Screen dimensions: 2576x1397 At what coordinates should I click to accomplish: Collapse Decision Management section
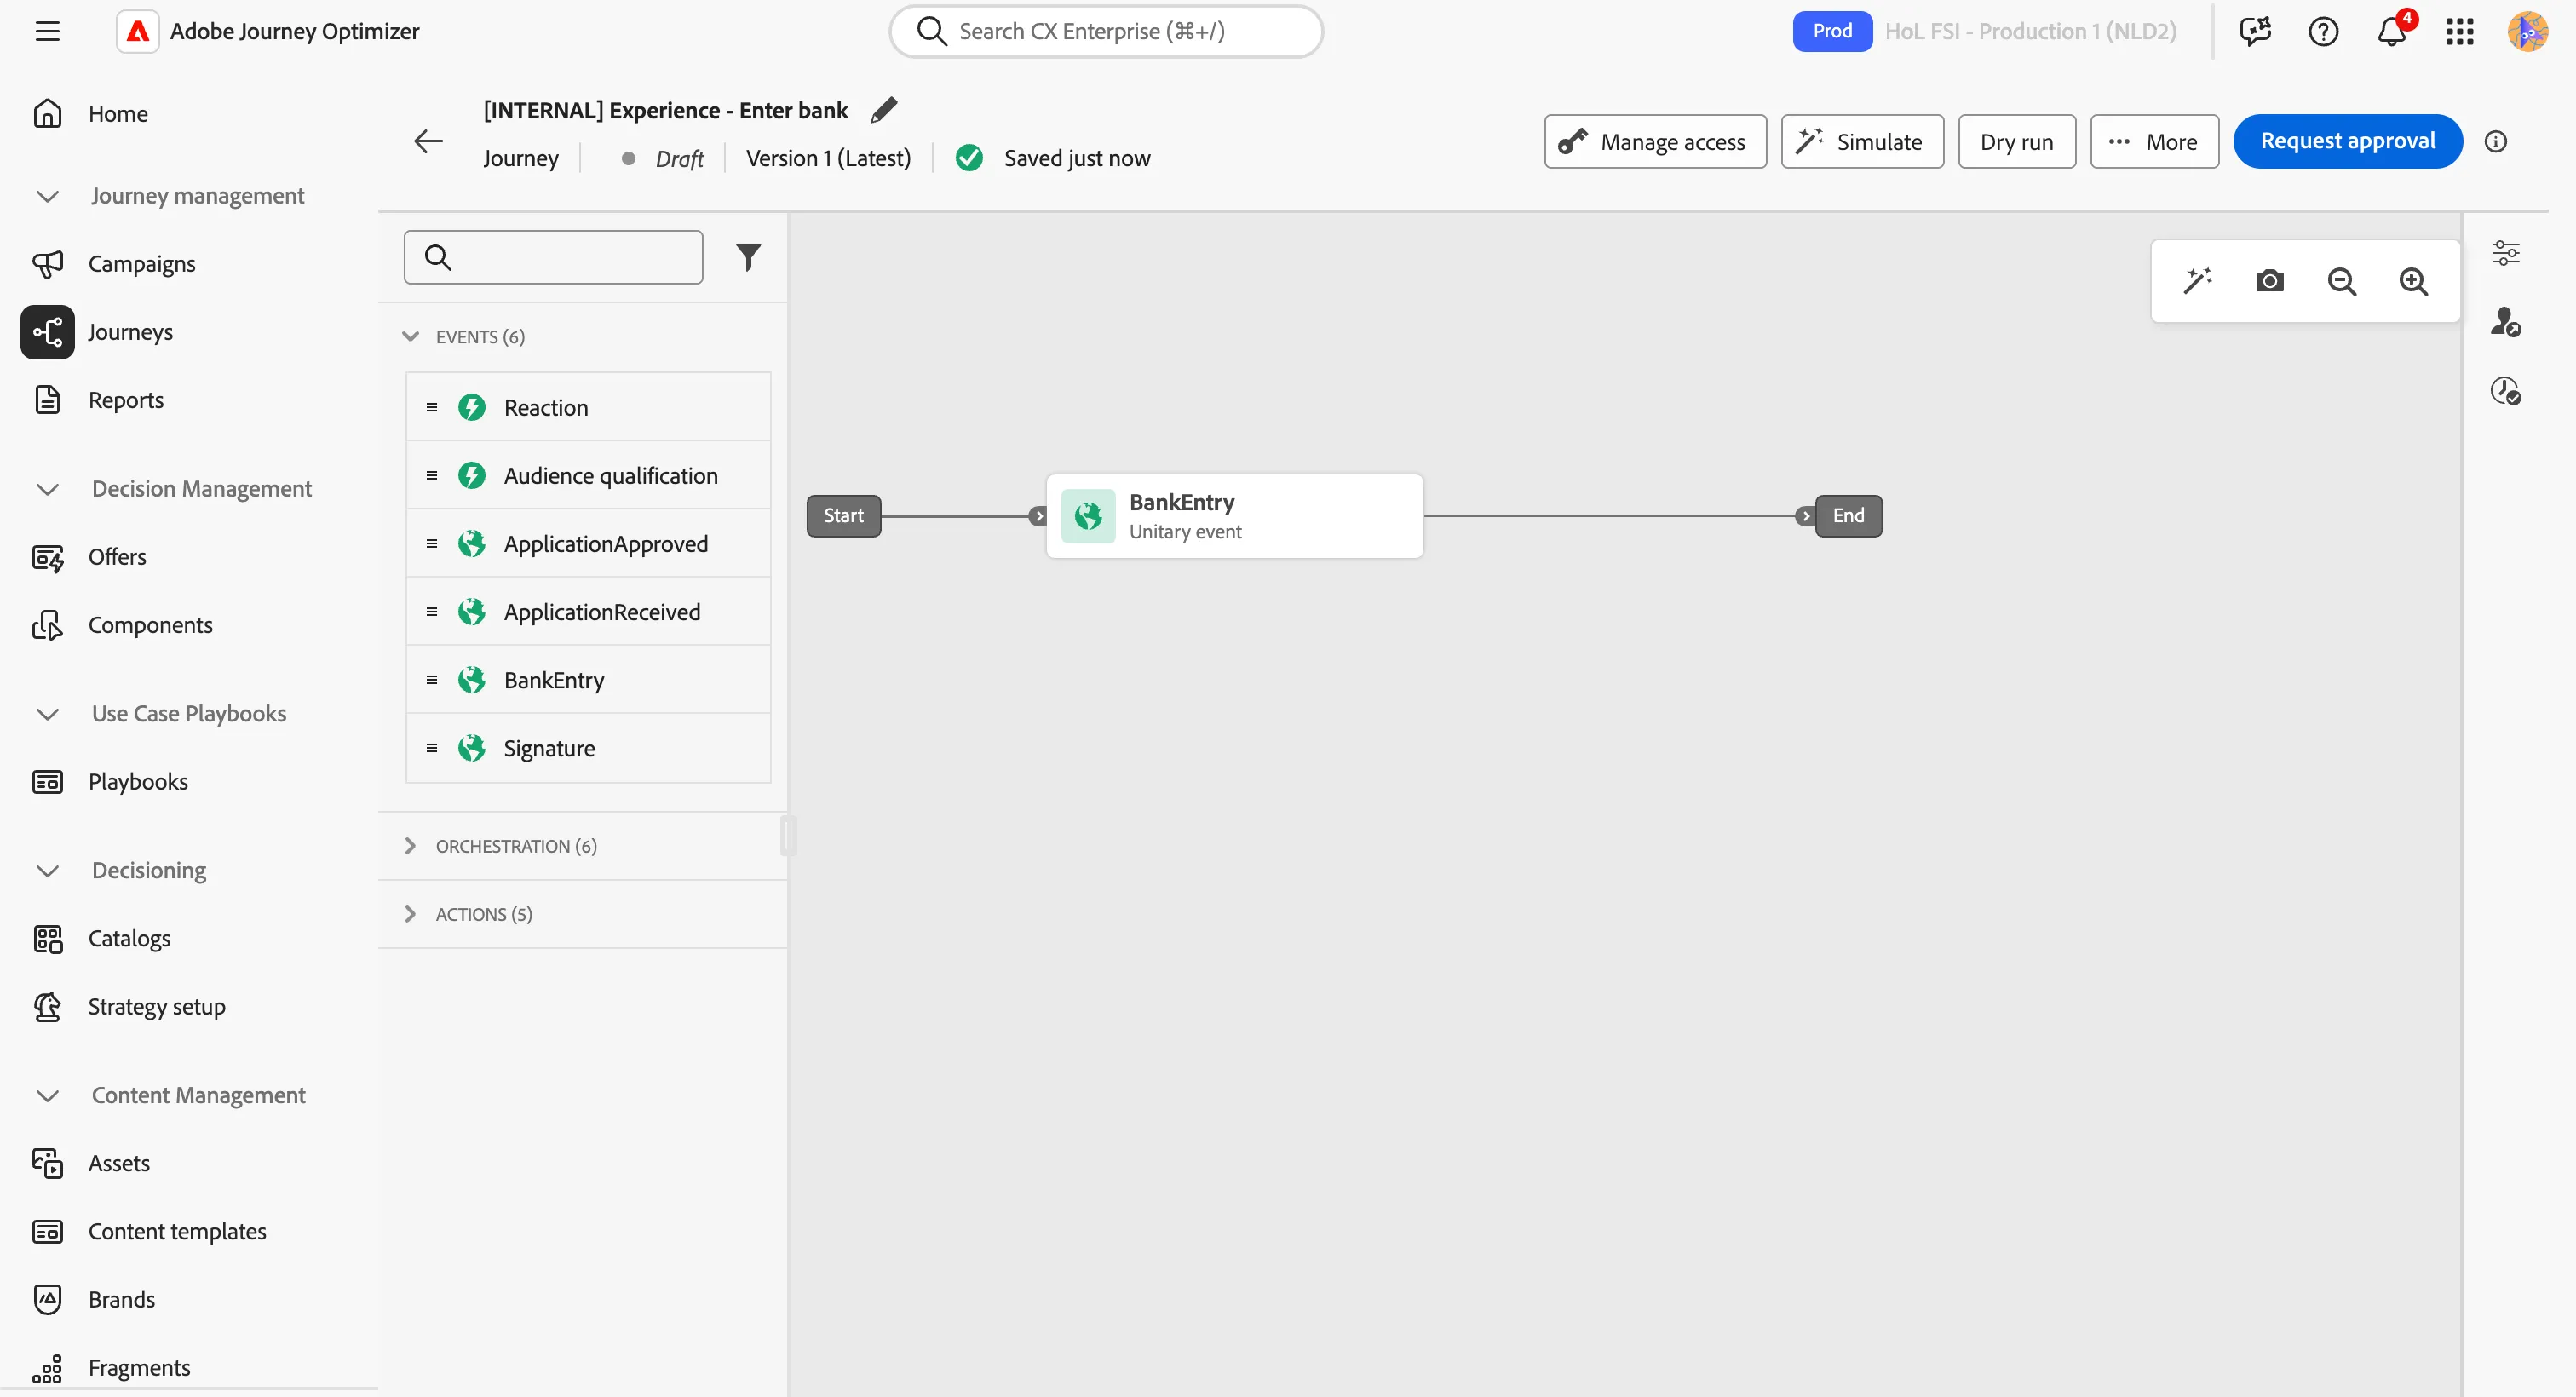(x=47, y=489)
